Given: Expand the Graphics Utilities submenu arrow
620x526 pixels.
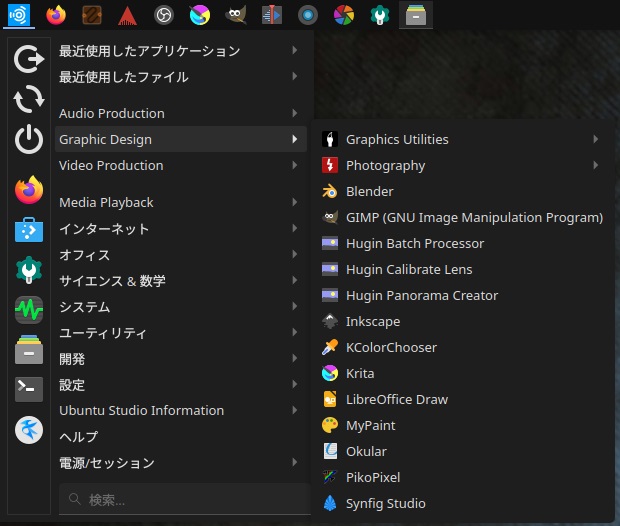Looking at the screenshot, I should [x=595, y=139].
